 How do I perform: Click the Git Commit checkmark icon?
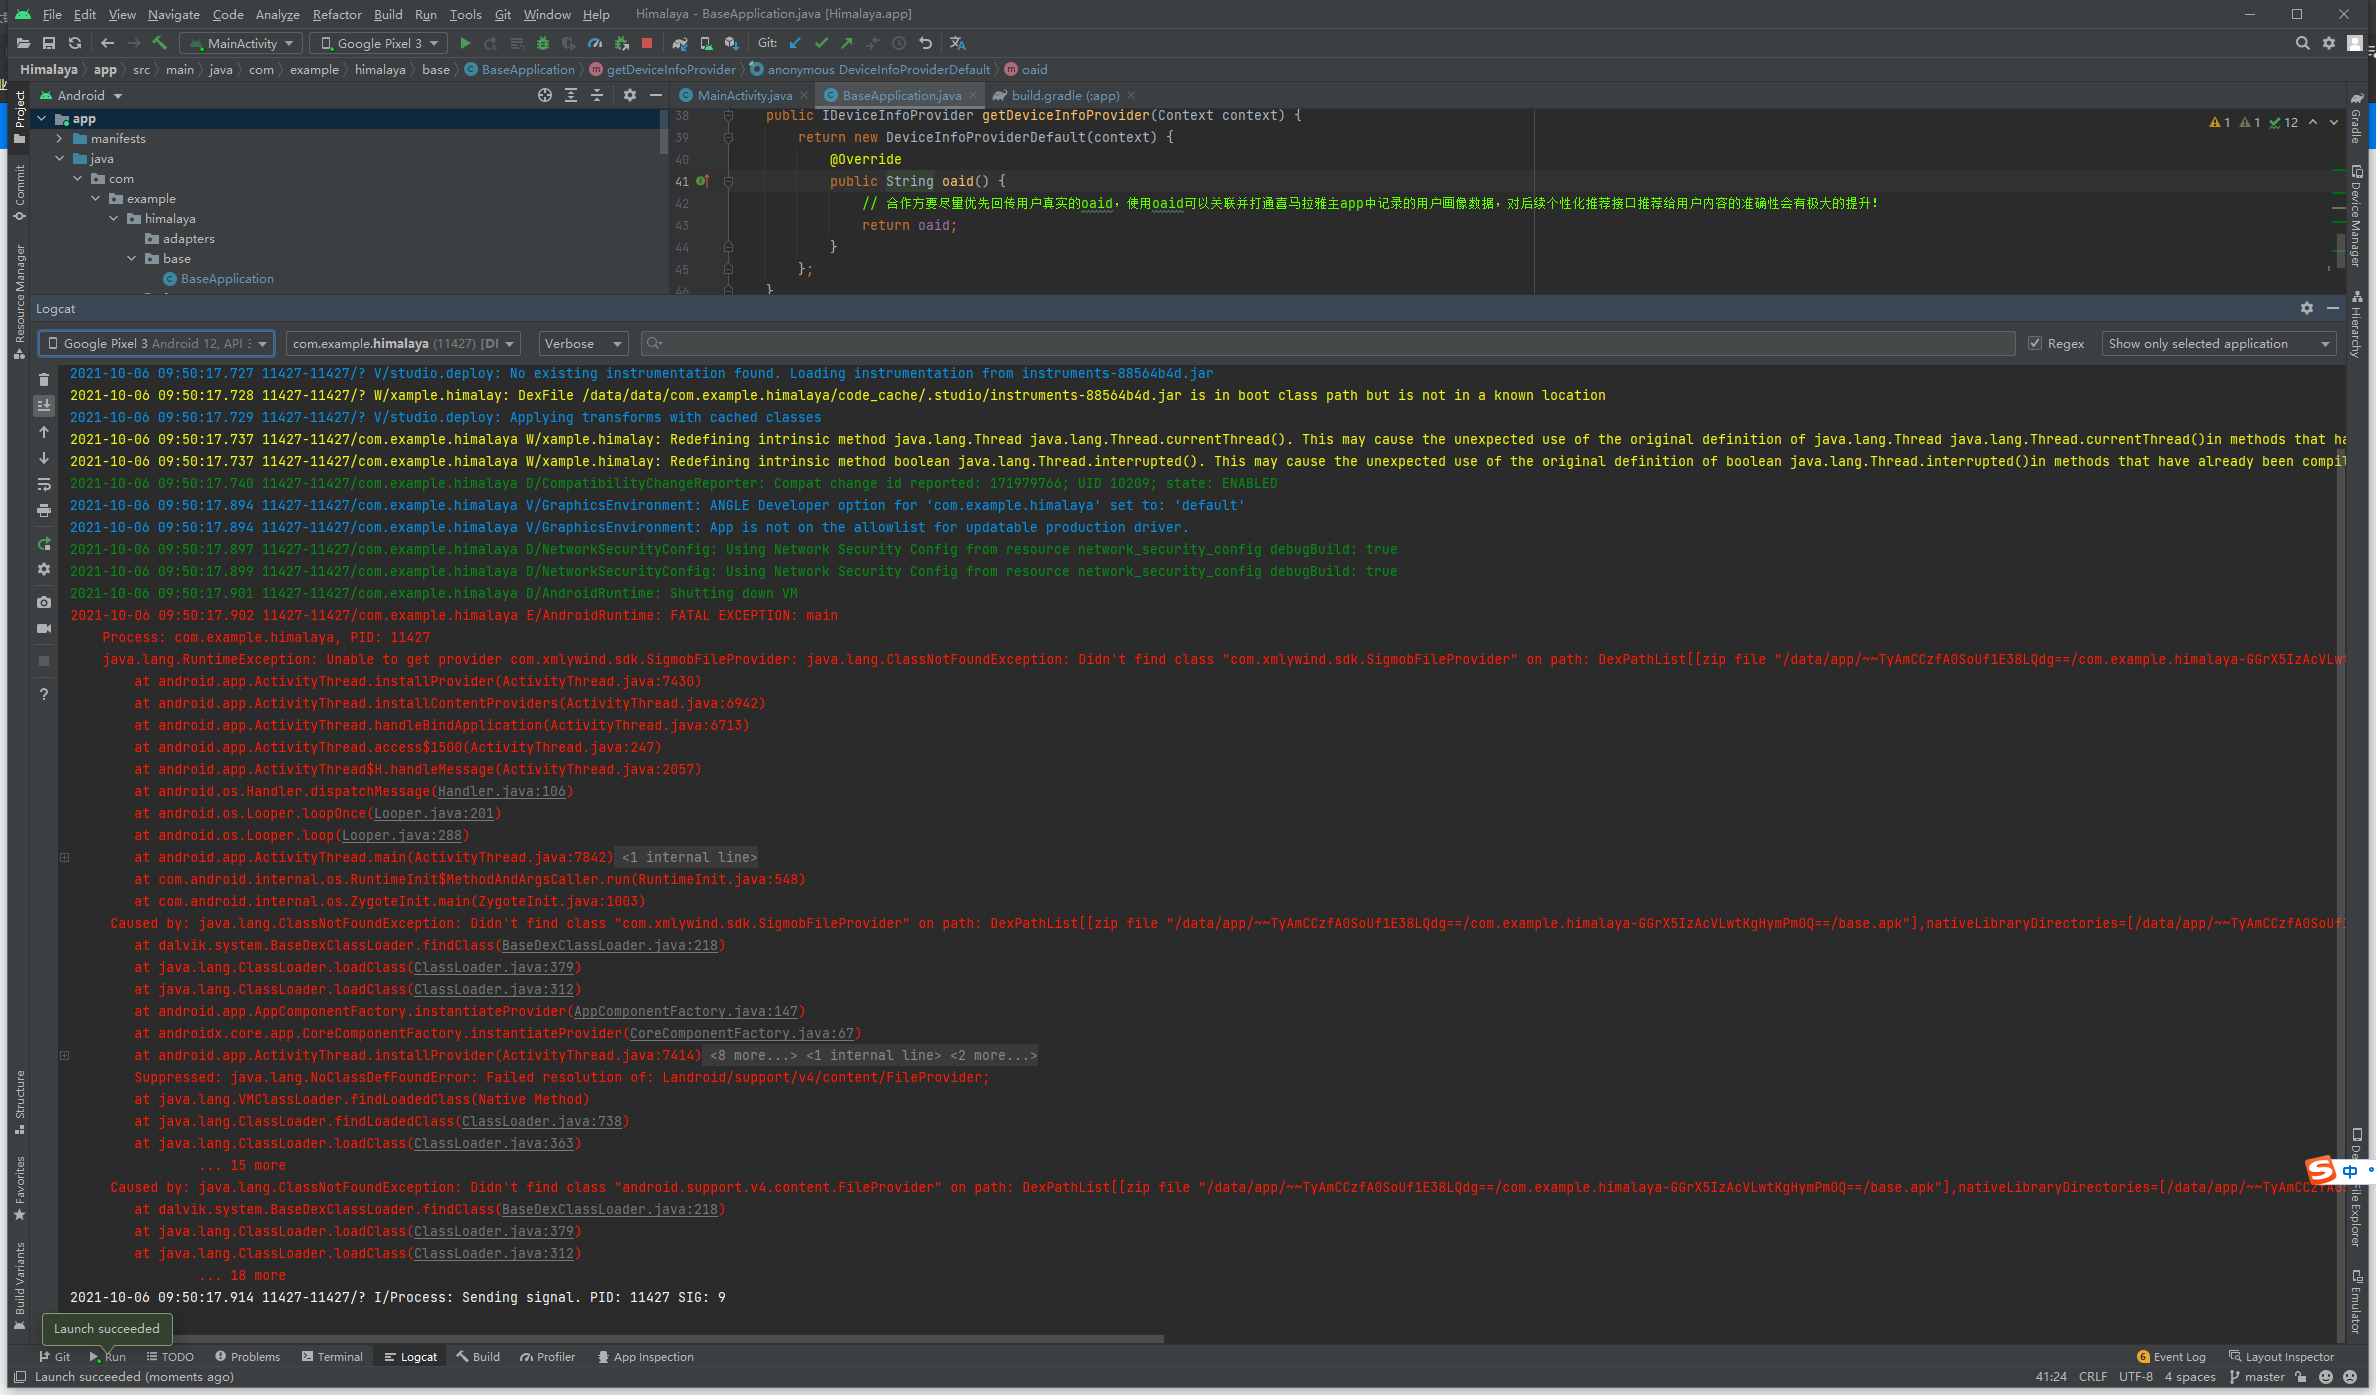(x=822, y=43)
